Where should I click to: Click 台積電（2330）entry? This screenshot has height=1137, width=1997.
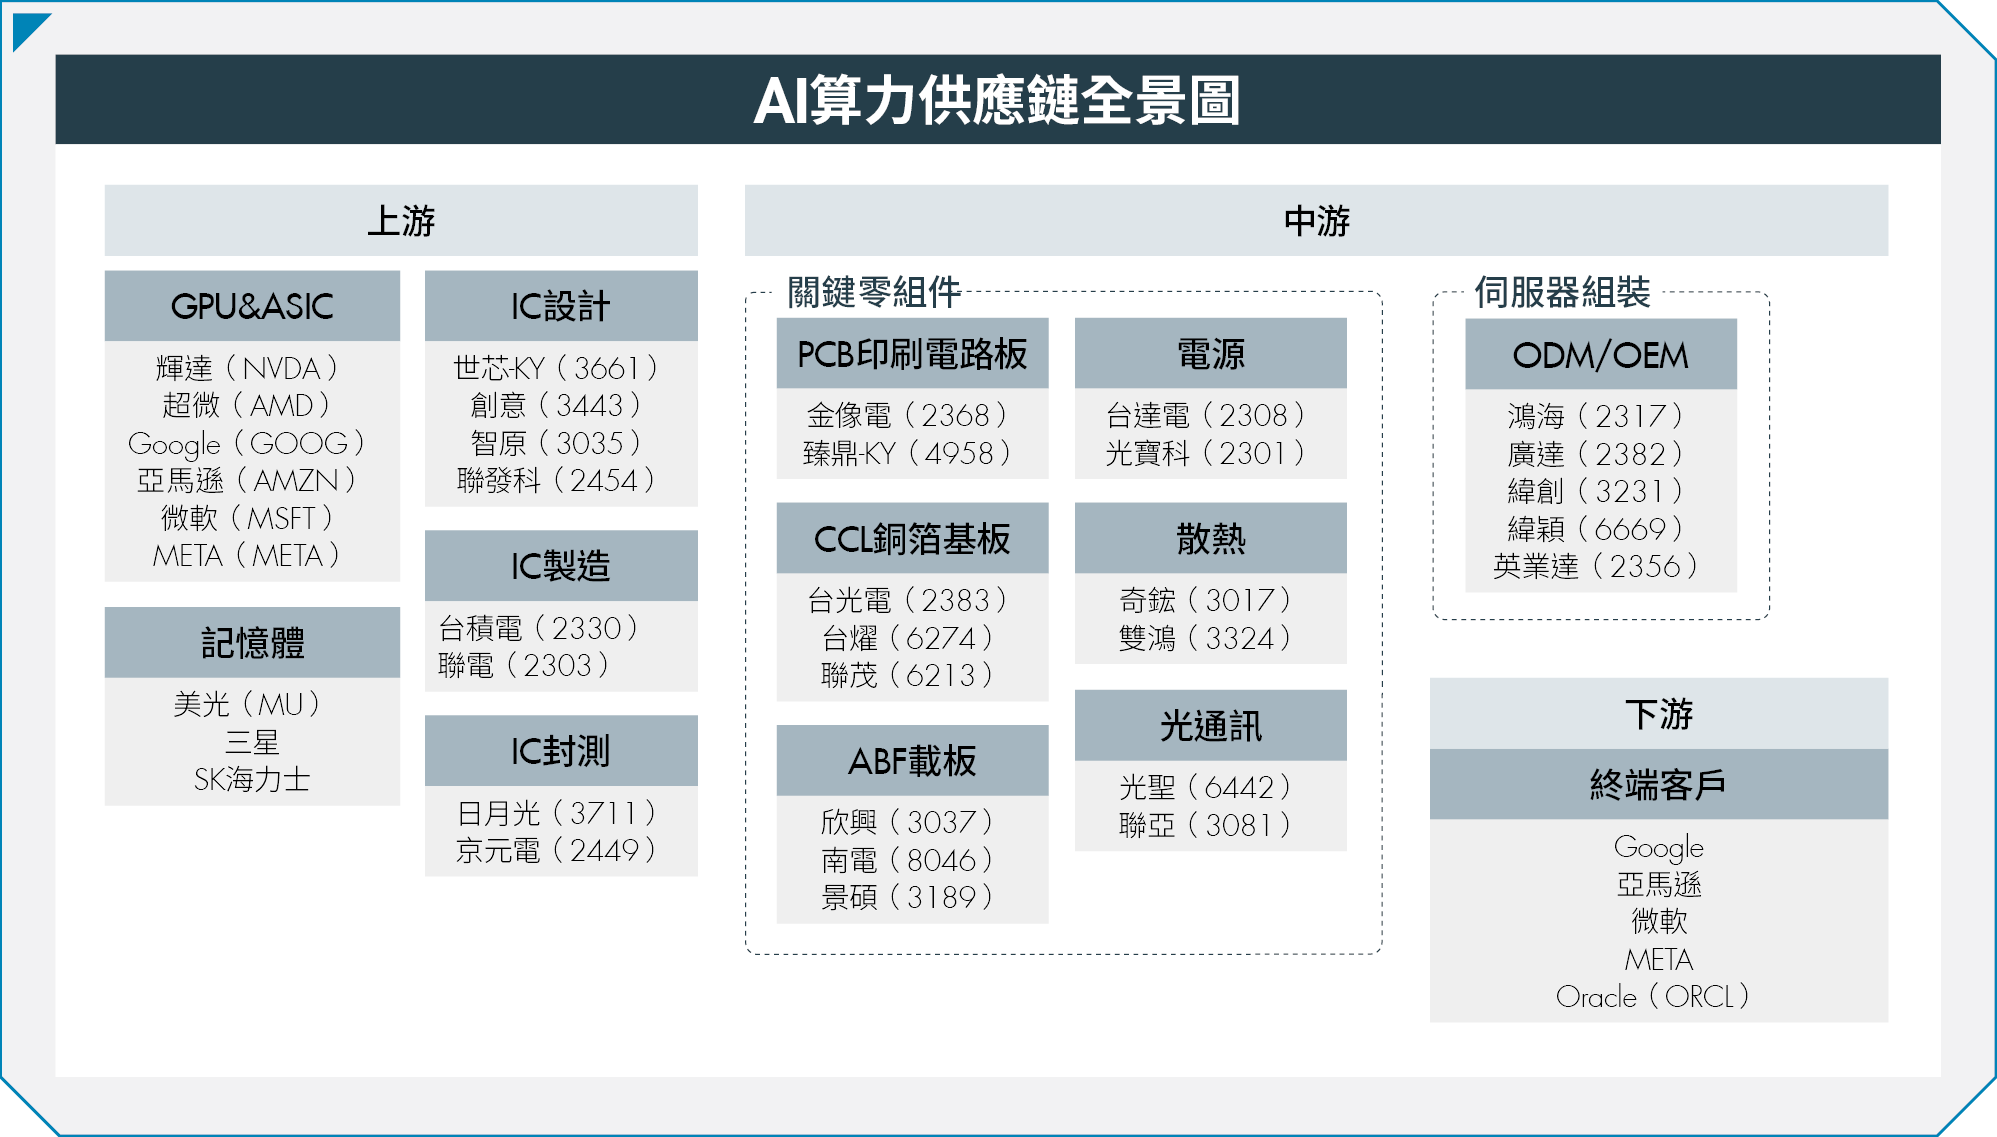[x=538, y=628]
